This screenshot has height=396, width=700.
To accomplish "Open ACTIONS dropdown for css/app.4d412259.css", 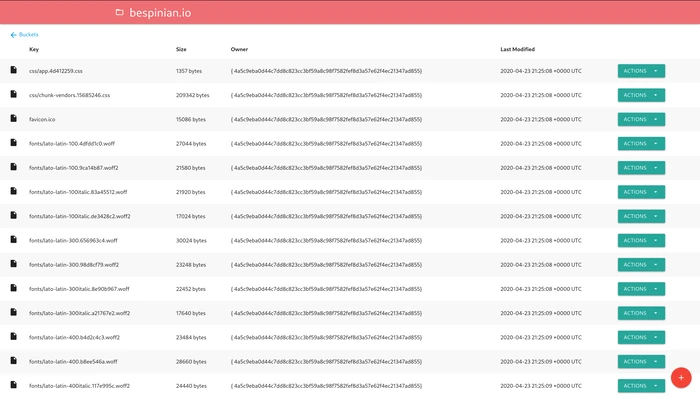I will click(x=641, y=71).
